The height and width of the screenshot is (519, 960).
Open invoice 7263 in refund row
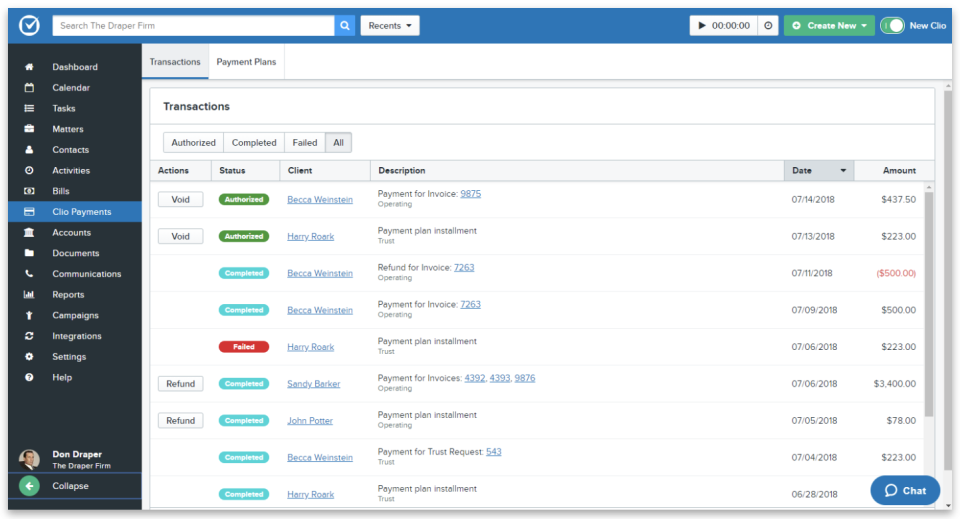[464, 267]
